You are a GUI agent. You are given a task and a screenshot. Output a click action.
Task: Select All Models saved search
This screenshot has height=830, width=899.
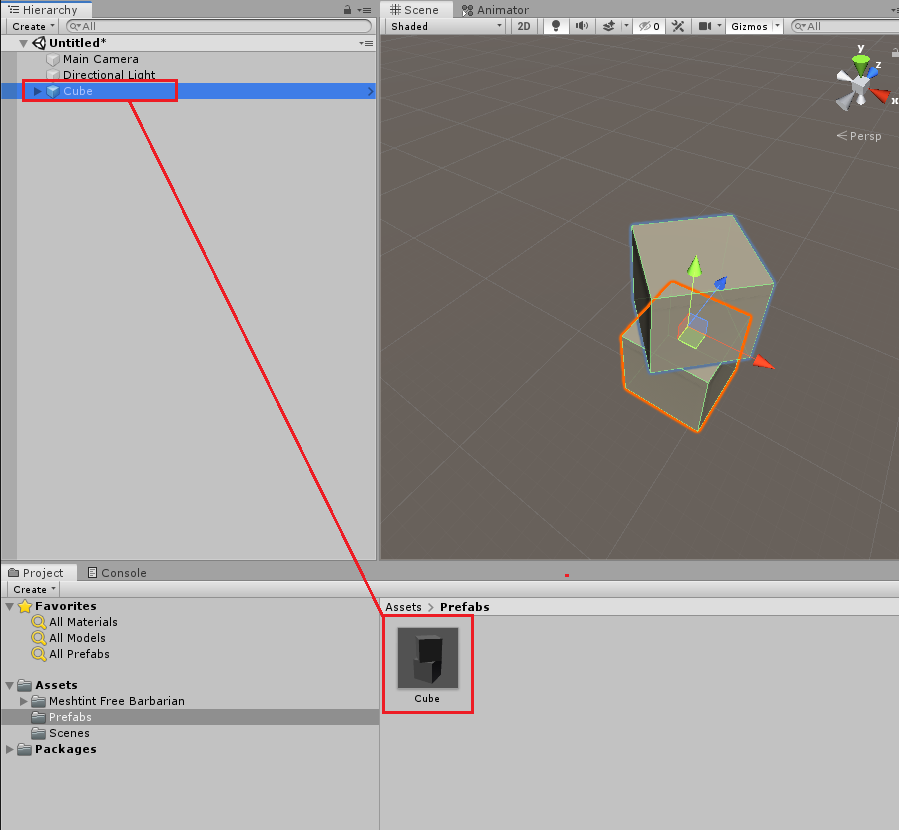77,638
